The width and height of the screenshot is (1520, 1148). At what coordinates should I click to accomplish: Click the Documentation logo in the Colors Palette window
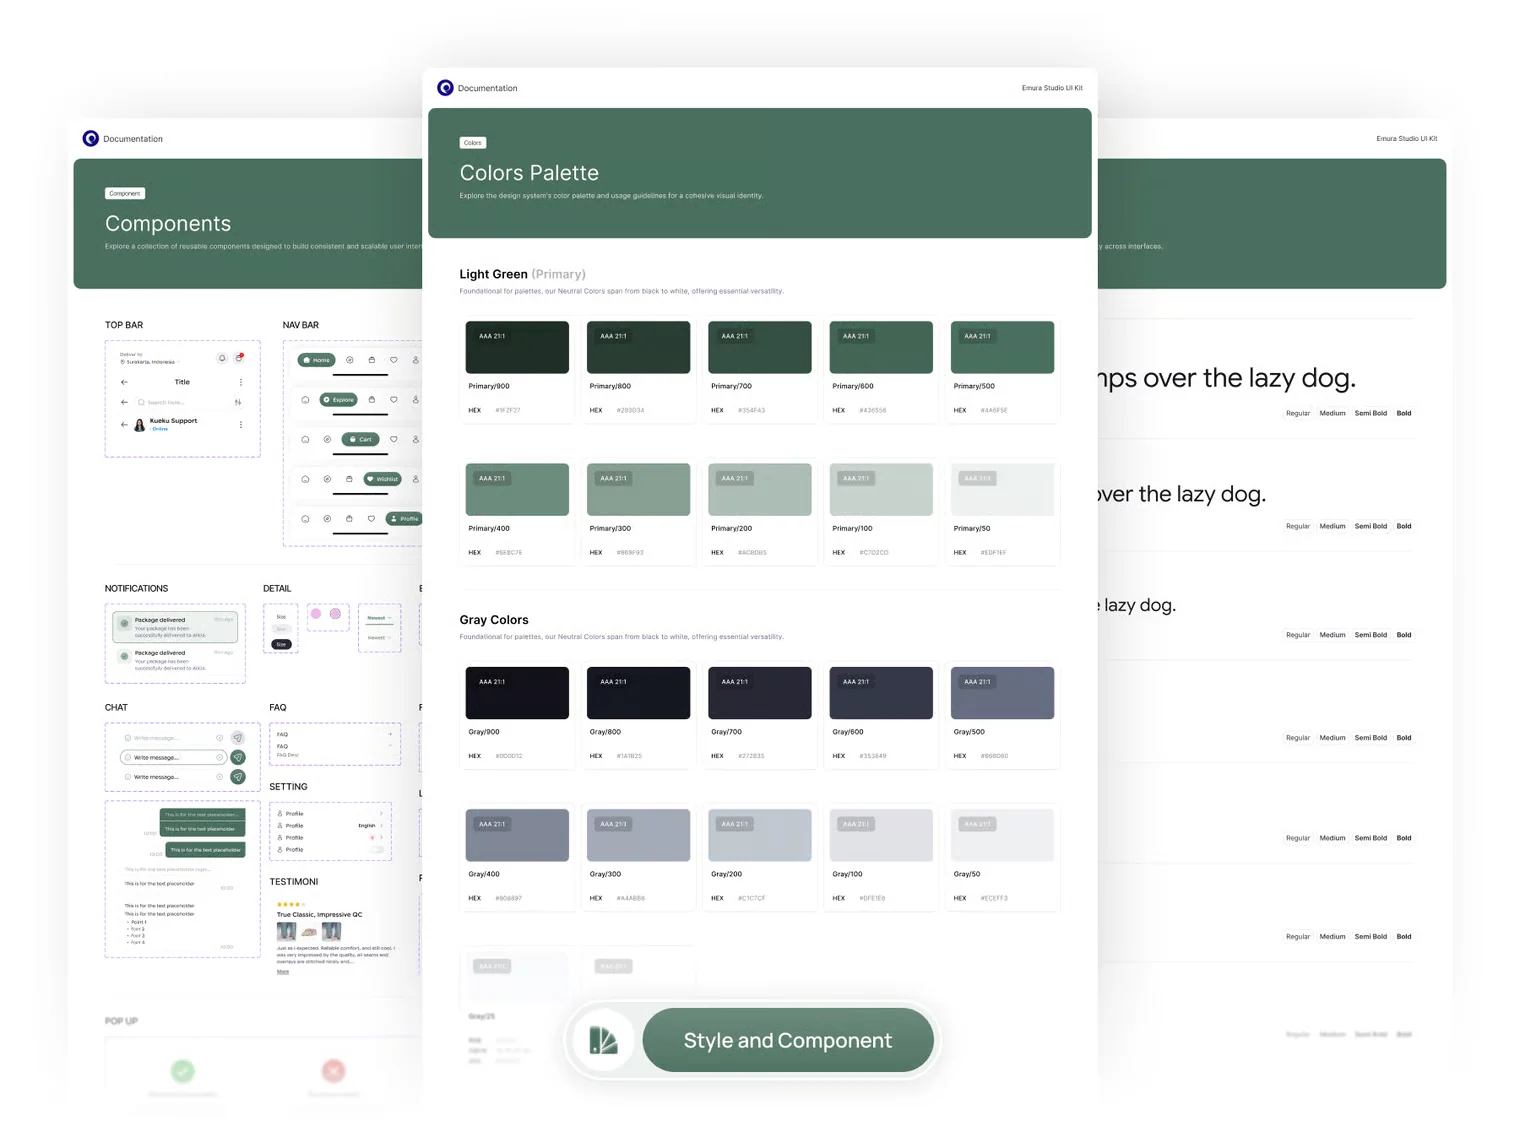click(x=445, y=88)
